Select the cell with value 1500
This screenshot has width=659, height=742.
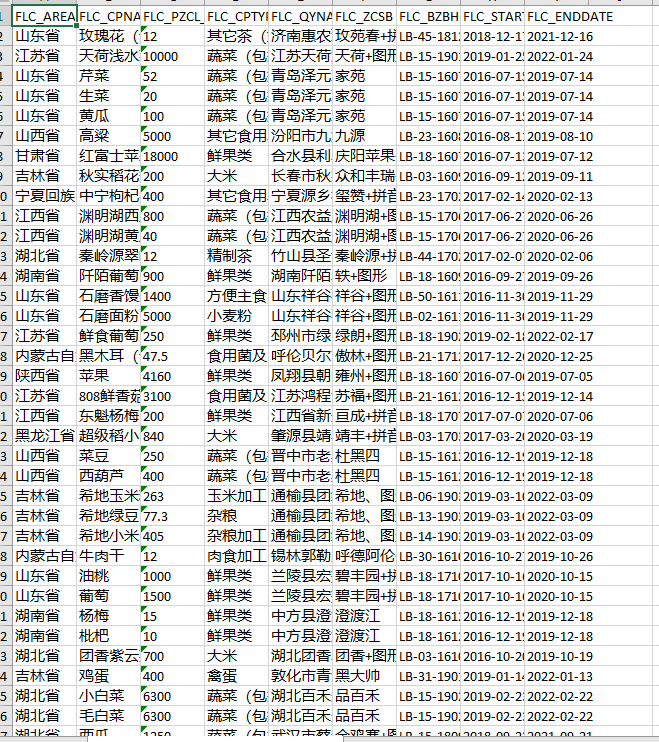(173, 596)
